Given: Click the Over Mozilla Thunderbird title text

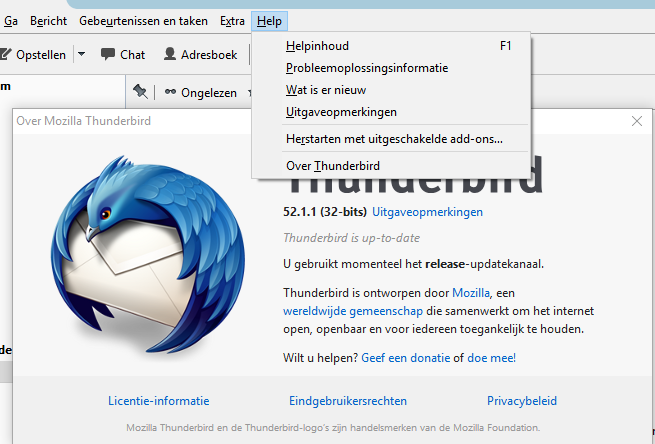Looking at the screenshot, I should 84,121.
